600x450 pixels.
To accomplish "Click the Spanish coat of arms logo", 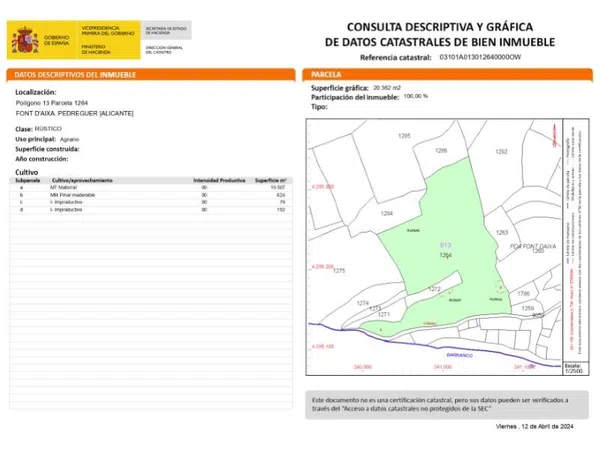I will pyautogui.click(x=24, y=40).
